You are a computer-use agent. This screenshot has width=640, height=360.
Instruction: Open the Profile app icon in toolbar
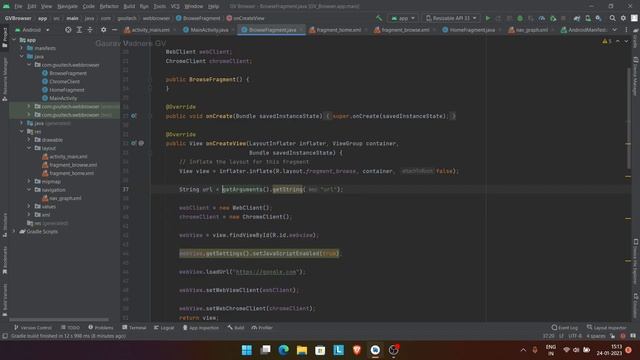click(542, 18)
